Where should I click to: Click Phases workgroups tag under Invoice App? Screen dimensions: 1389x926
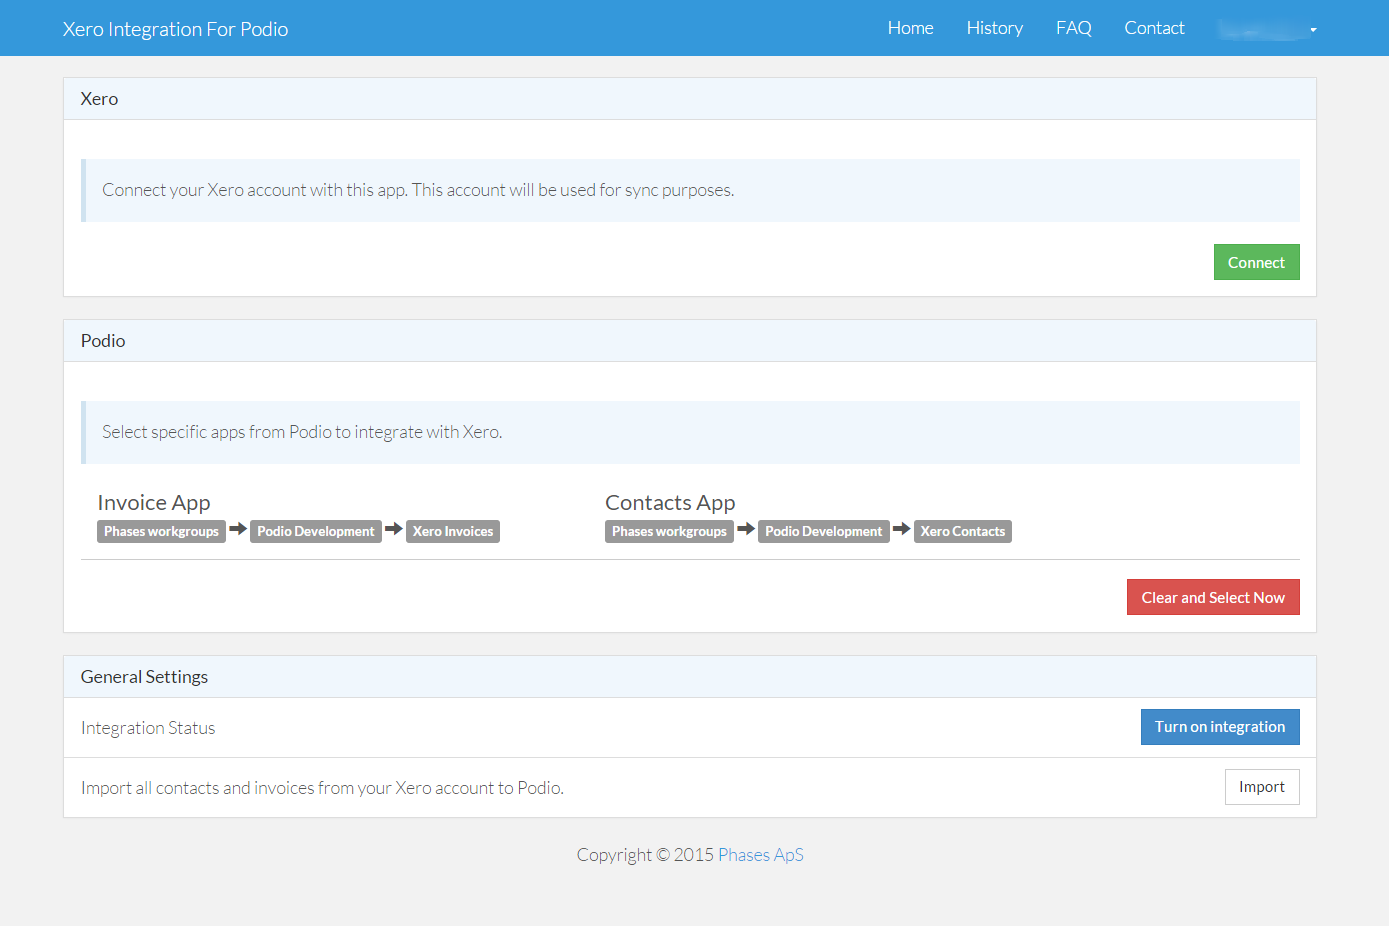tap(161, 531)
